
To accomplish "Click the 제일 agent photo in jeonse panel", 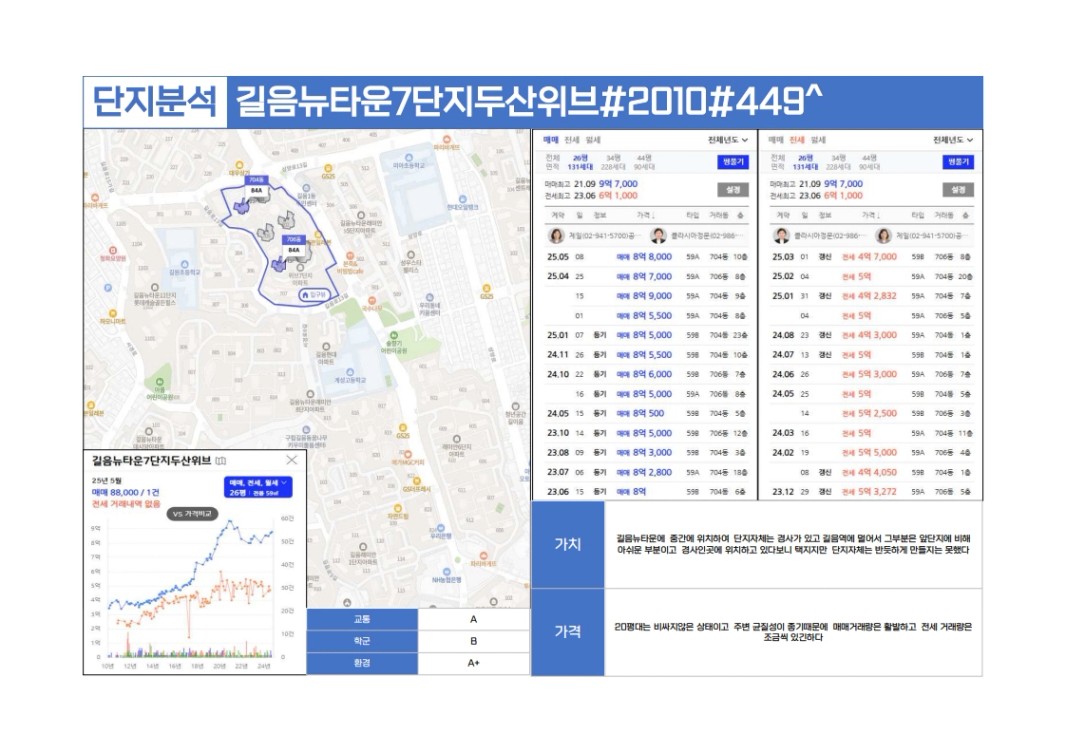I will click(x=883, y=235).
